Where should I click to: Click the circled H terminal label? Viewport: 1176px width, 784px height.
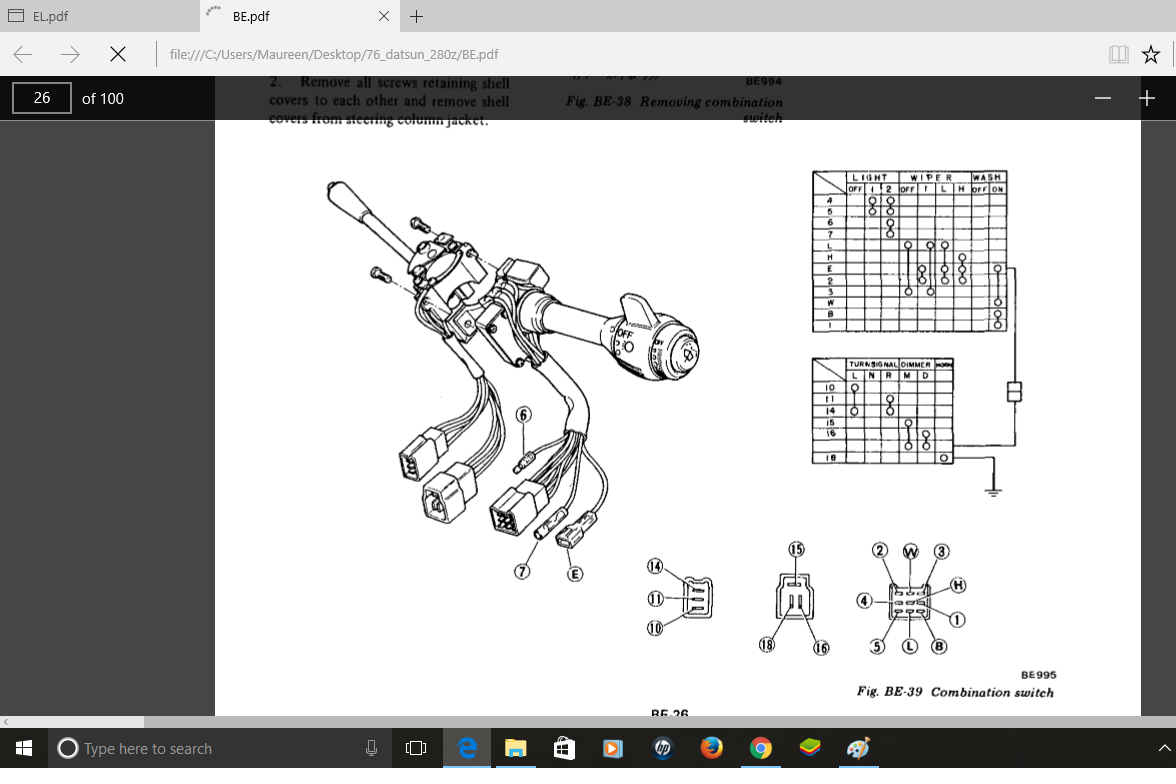click(958, 585)
